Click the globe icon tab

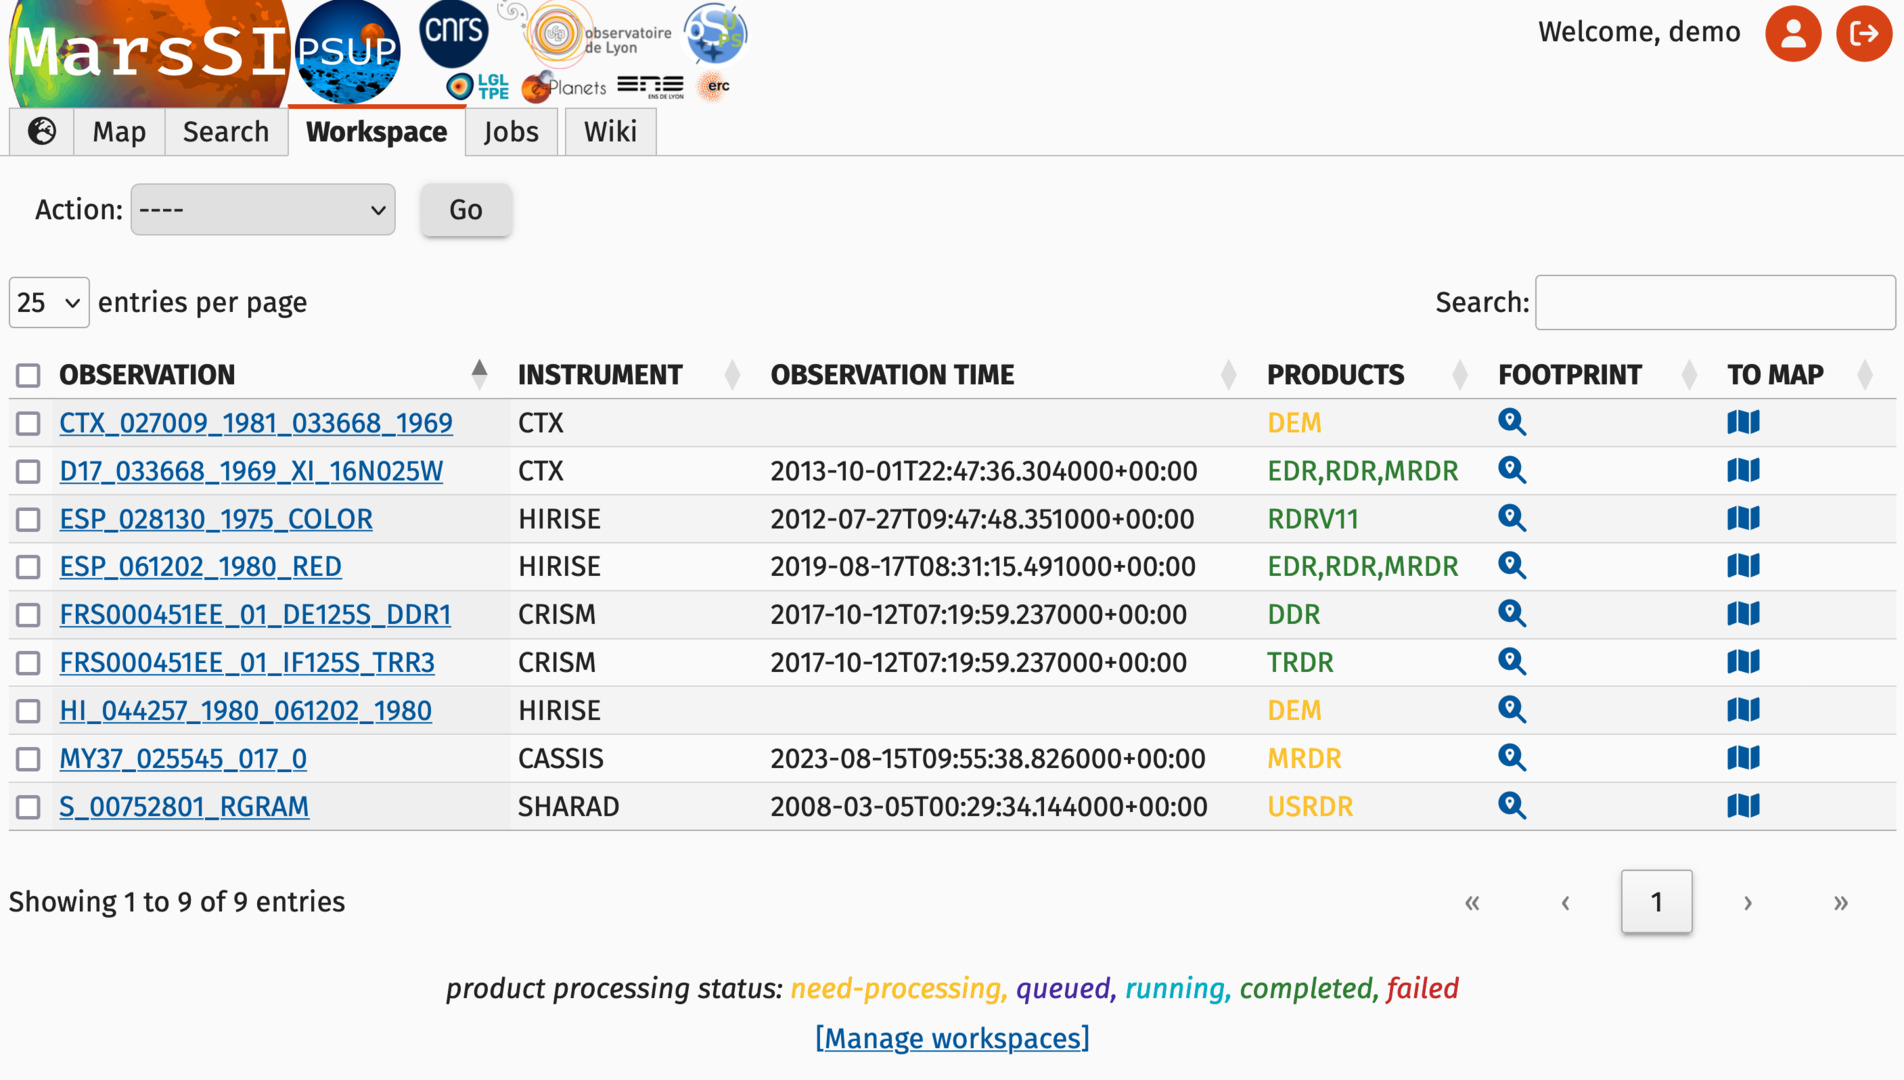tap(42, 132)
